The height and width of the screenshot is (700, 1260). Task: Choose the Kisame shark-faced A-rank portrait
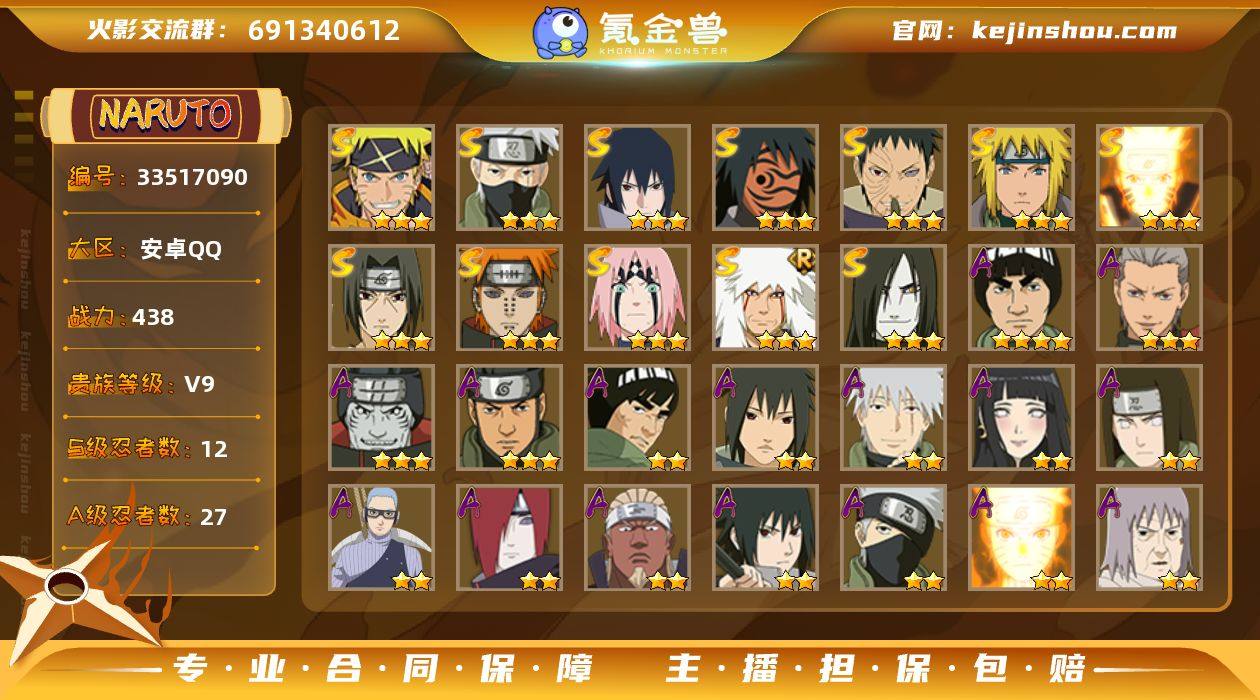tap(381, 418)
